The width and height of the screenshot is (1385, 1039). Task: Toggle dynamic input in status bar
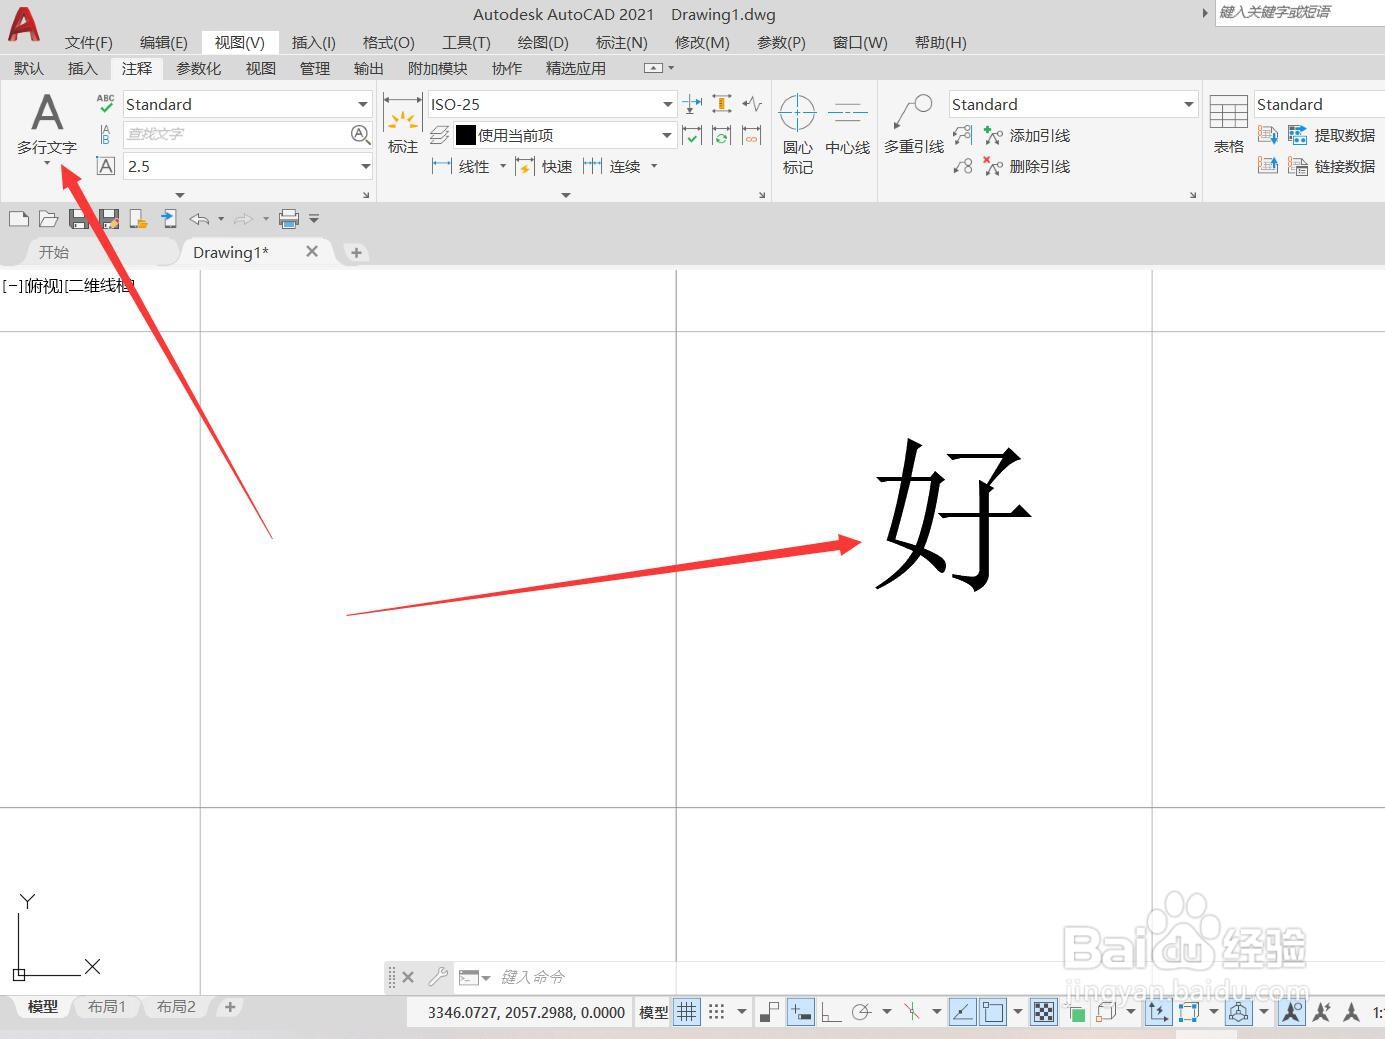pos(800,1012)
